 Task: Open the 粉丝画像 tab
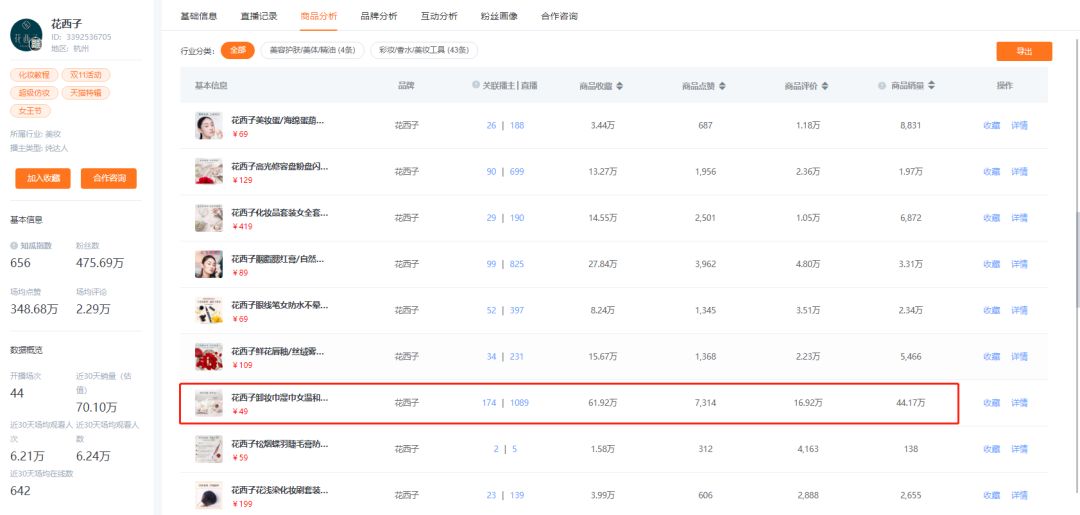click(499, 16)
